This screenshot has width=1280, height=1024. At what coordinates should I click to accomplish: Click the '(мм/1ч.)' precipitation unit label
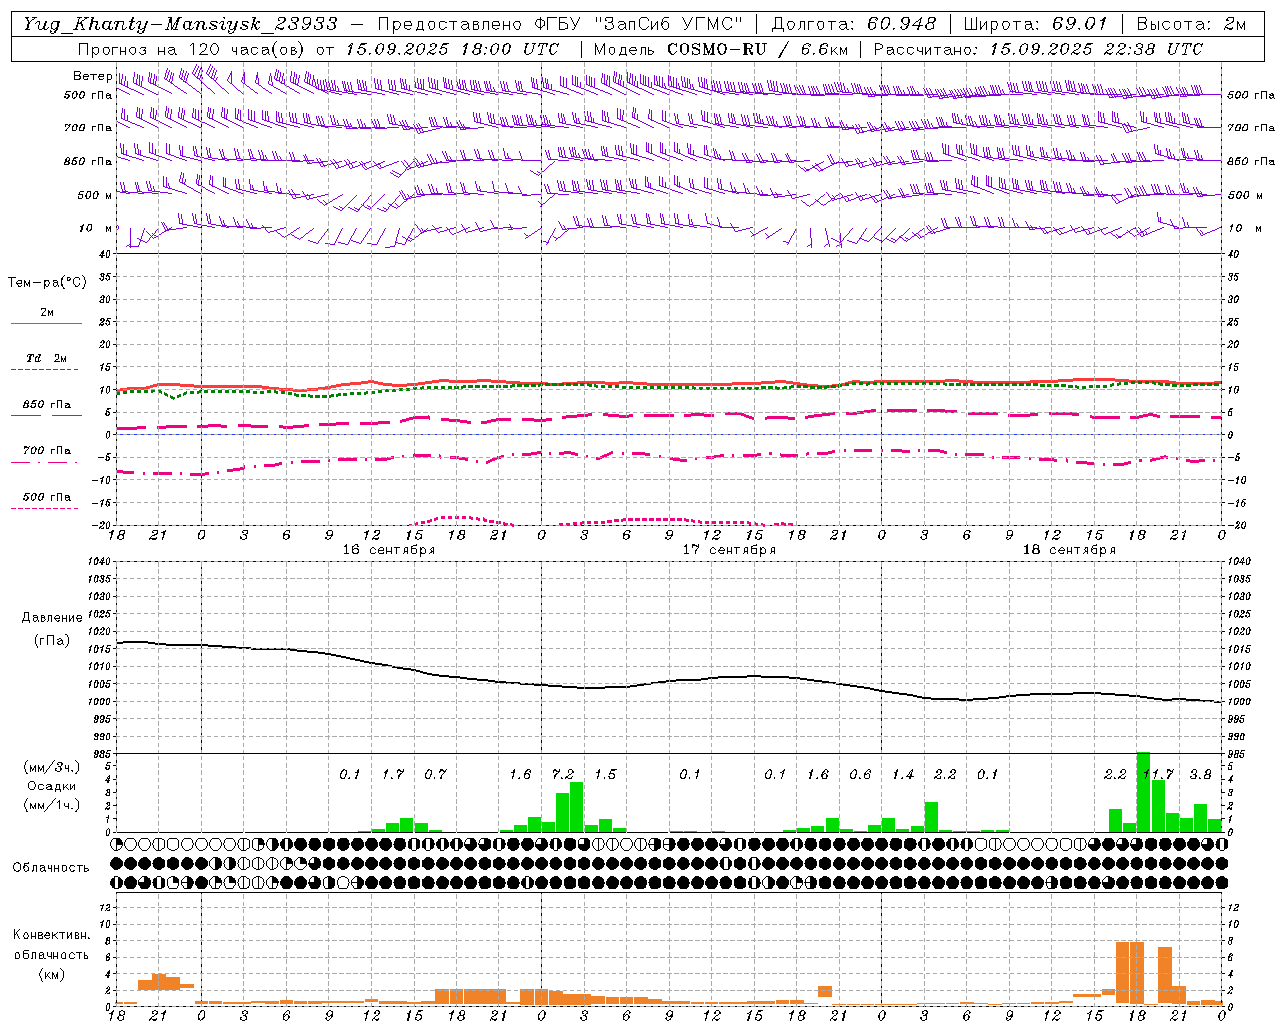click(51, 805)
